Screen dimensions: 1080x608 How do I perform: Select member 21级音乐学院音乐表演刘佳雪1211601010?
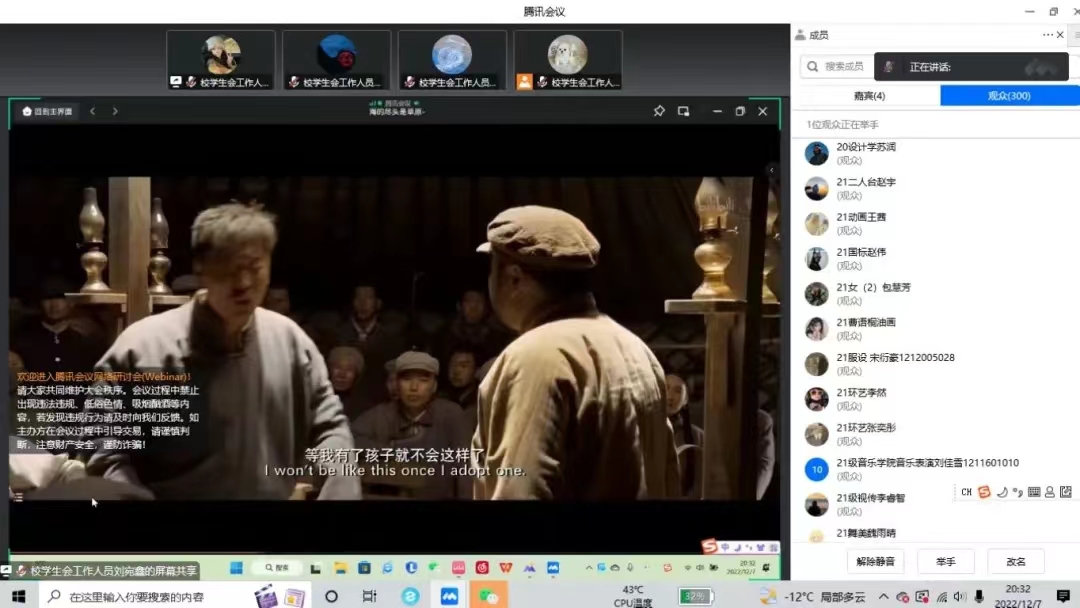935,470
